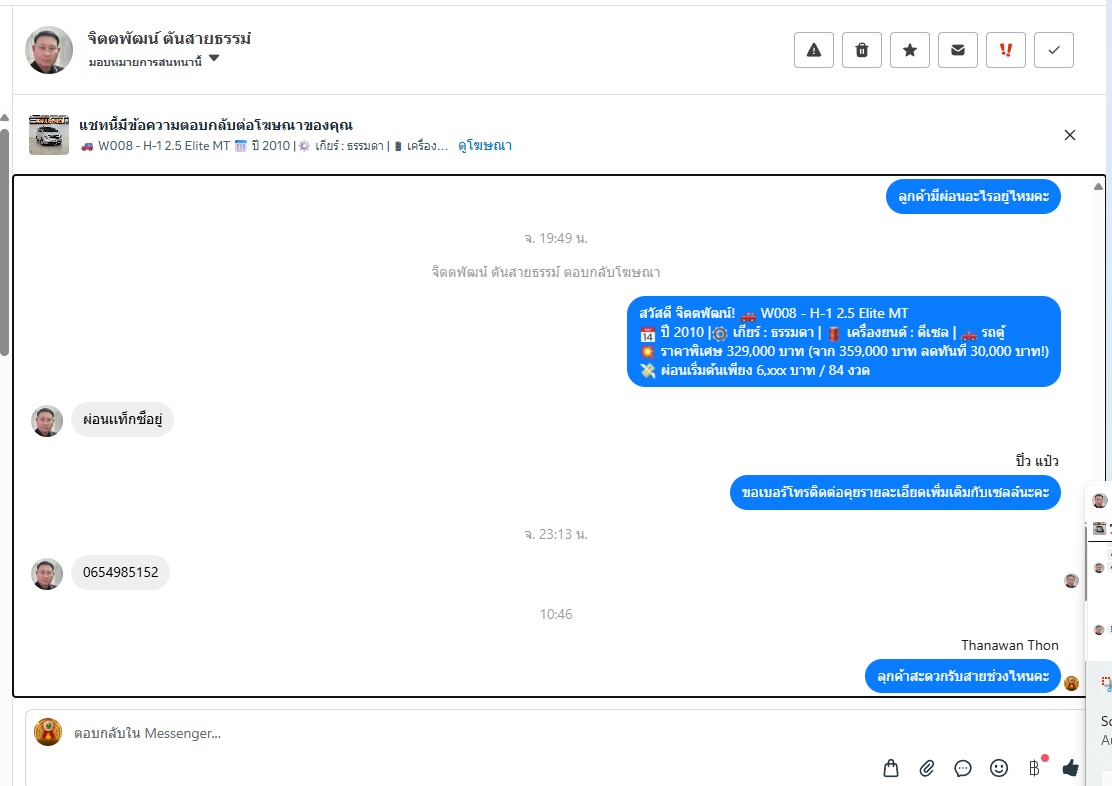Open the customer's profile picture in the header
This screenshot has width=1112, height=786.
click(49, 50)
